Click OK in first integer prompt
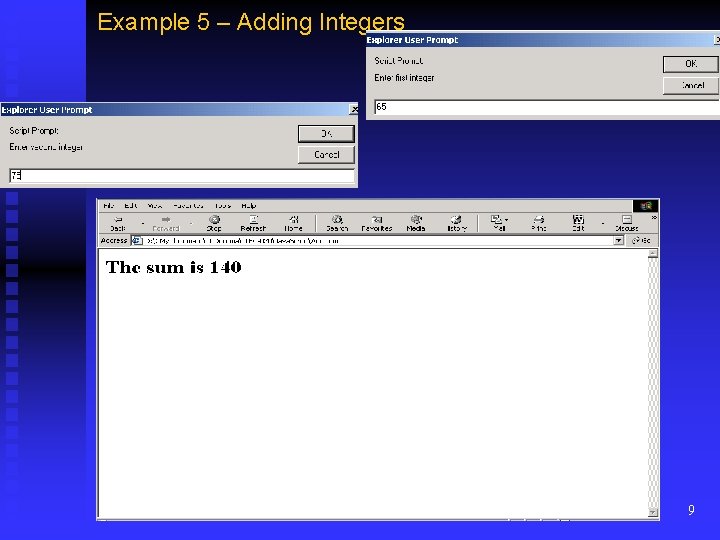The image size is (720, 540). click(690, 64)
